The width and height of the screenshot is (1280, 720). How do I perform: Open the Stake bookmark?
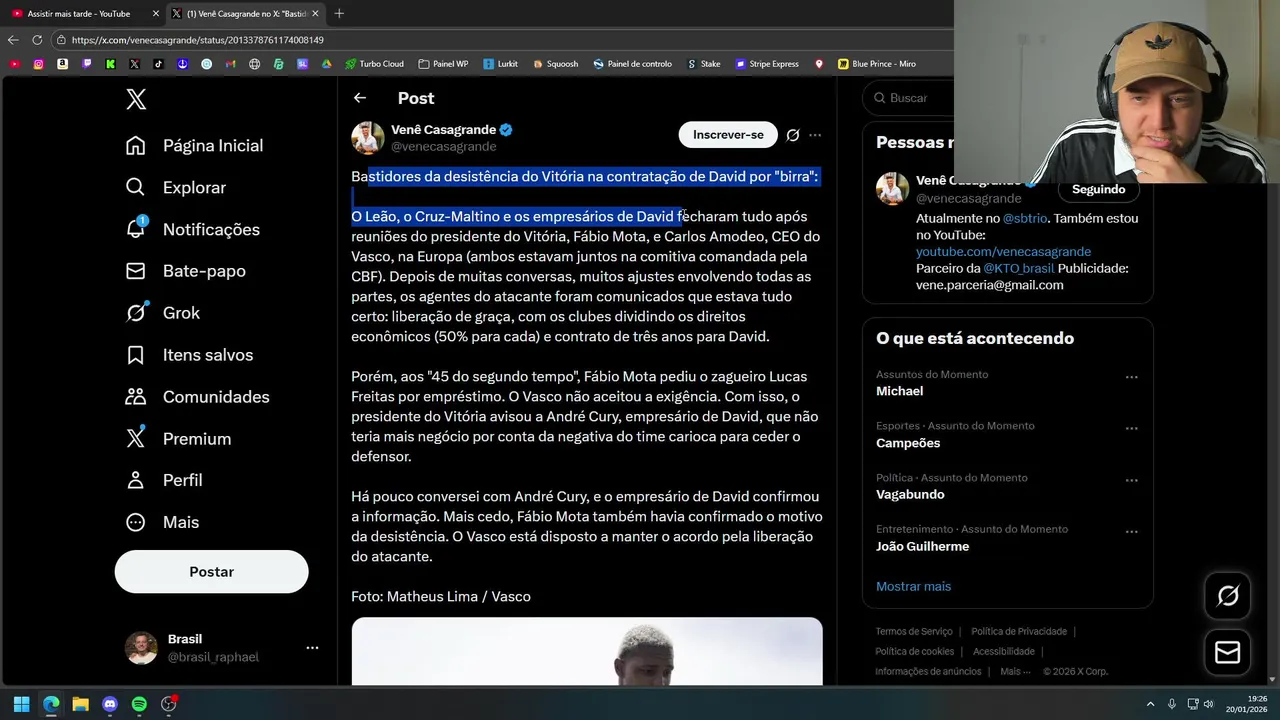(x=704, y=64)
